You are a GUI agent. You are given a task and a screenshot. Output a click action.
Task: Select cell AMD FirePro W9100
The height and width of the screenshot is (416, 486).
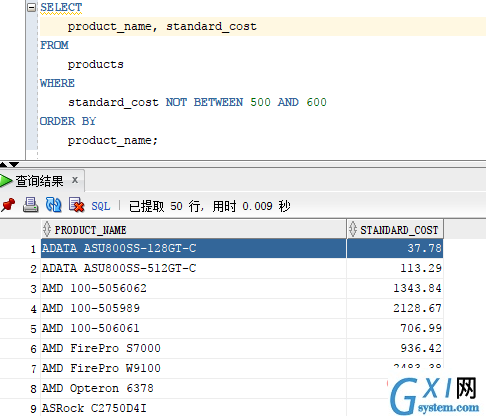coord(193,368)
